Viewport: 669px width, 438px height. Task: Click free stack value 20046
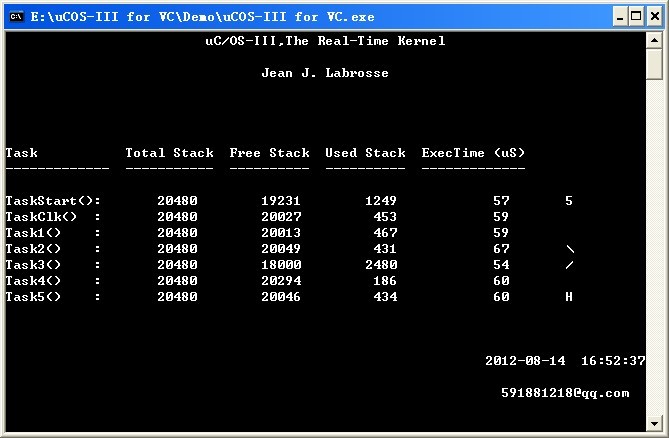[281, 296]
